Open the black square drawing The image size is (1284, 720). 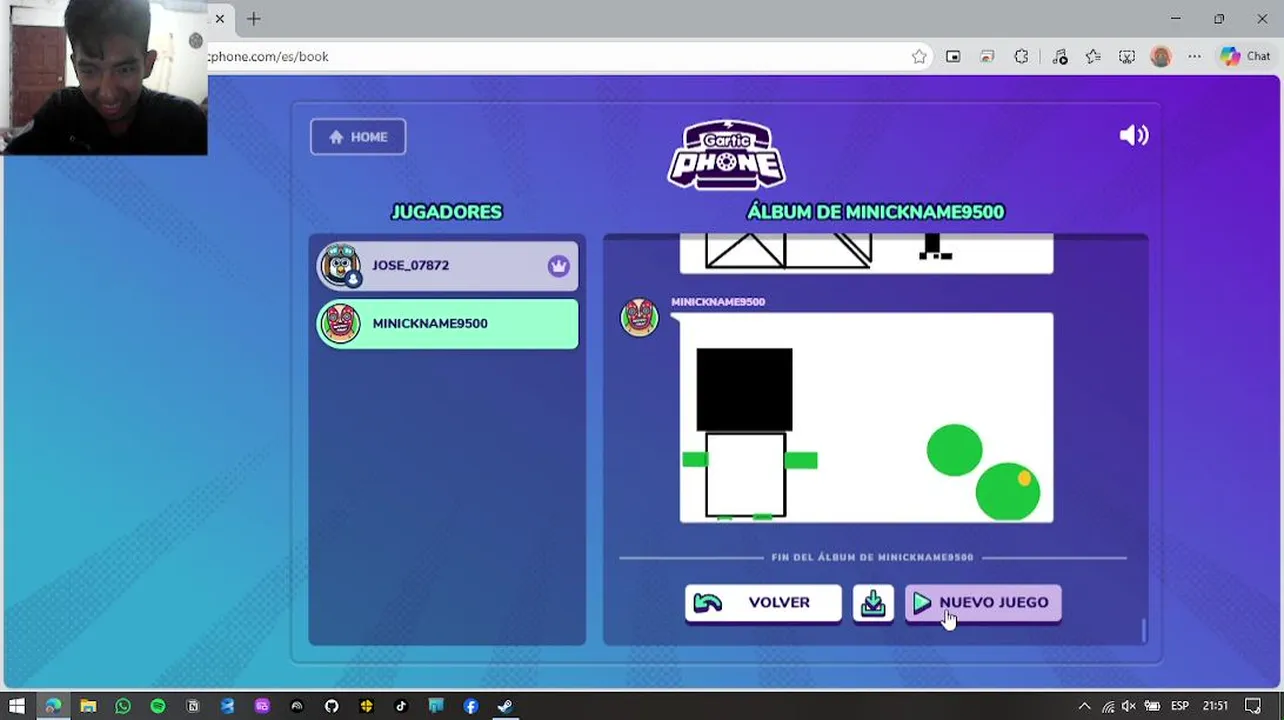click(866, 418)
